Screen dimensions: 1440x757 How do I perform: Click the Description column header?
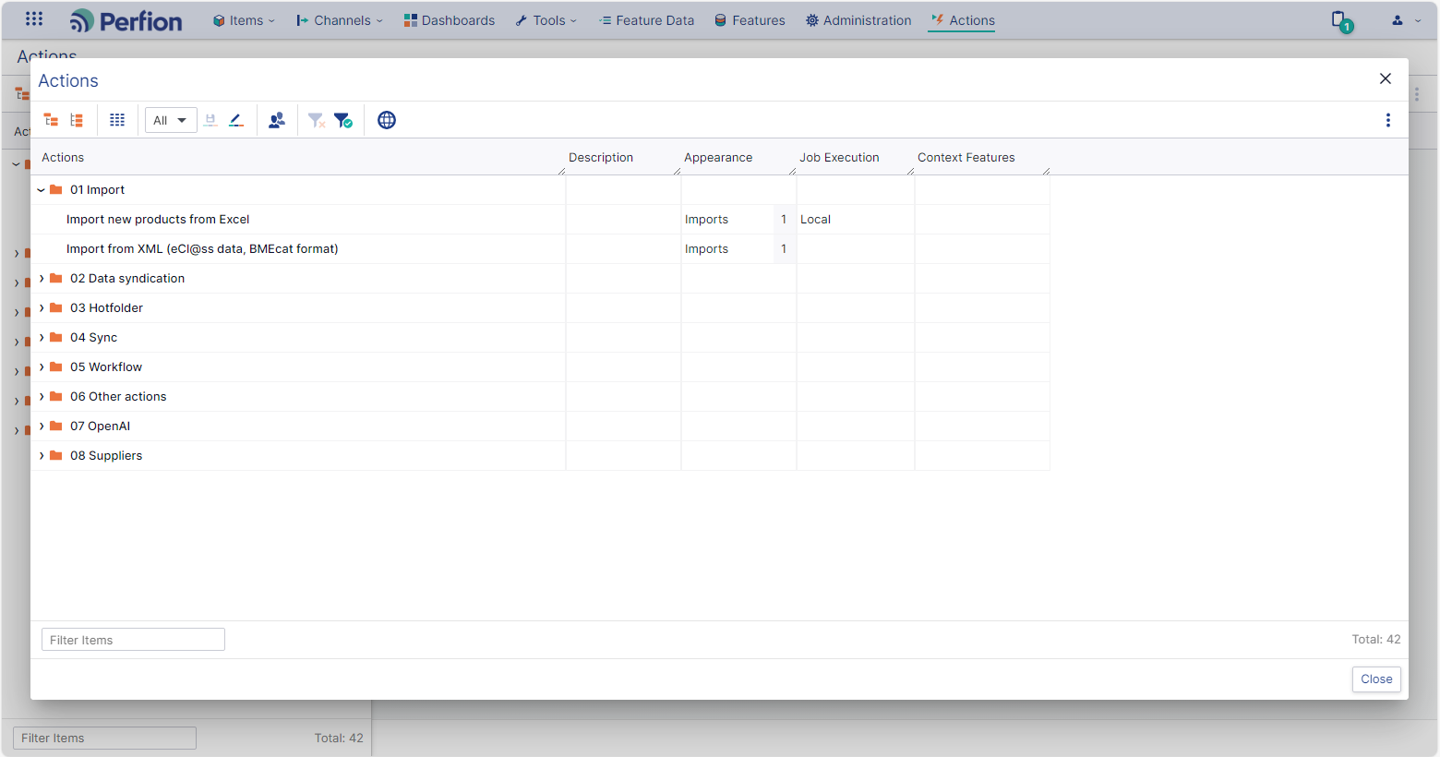(x=623, y=157)
